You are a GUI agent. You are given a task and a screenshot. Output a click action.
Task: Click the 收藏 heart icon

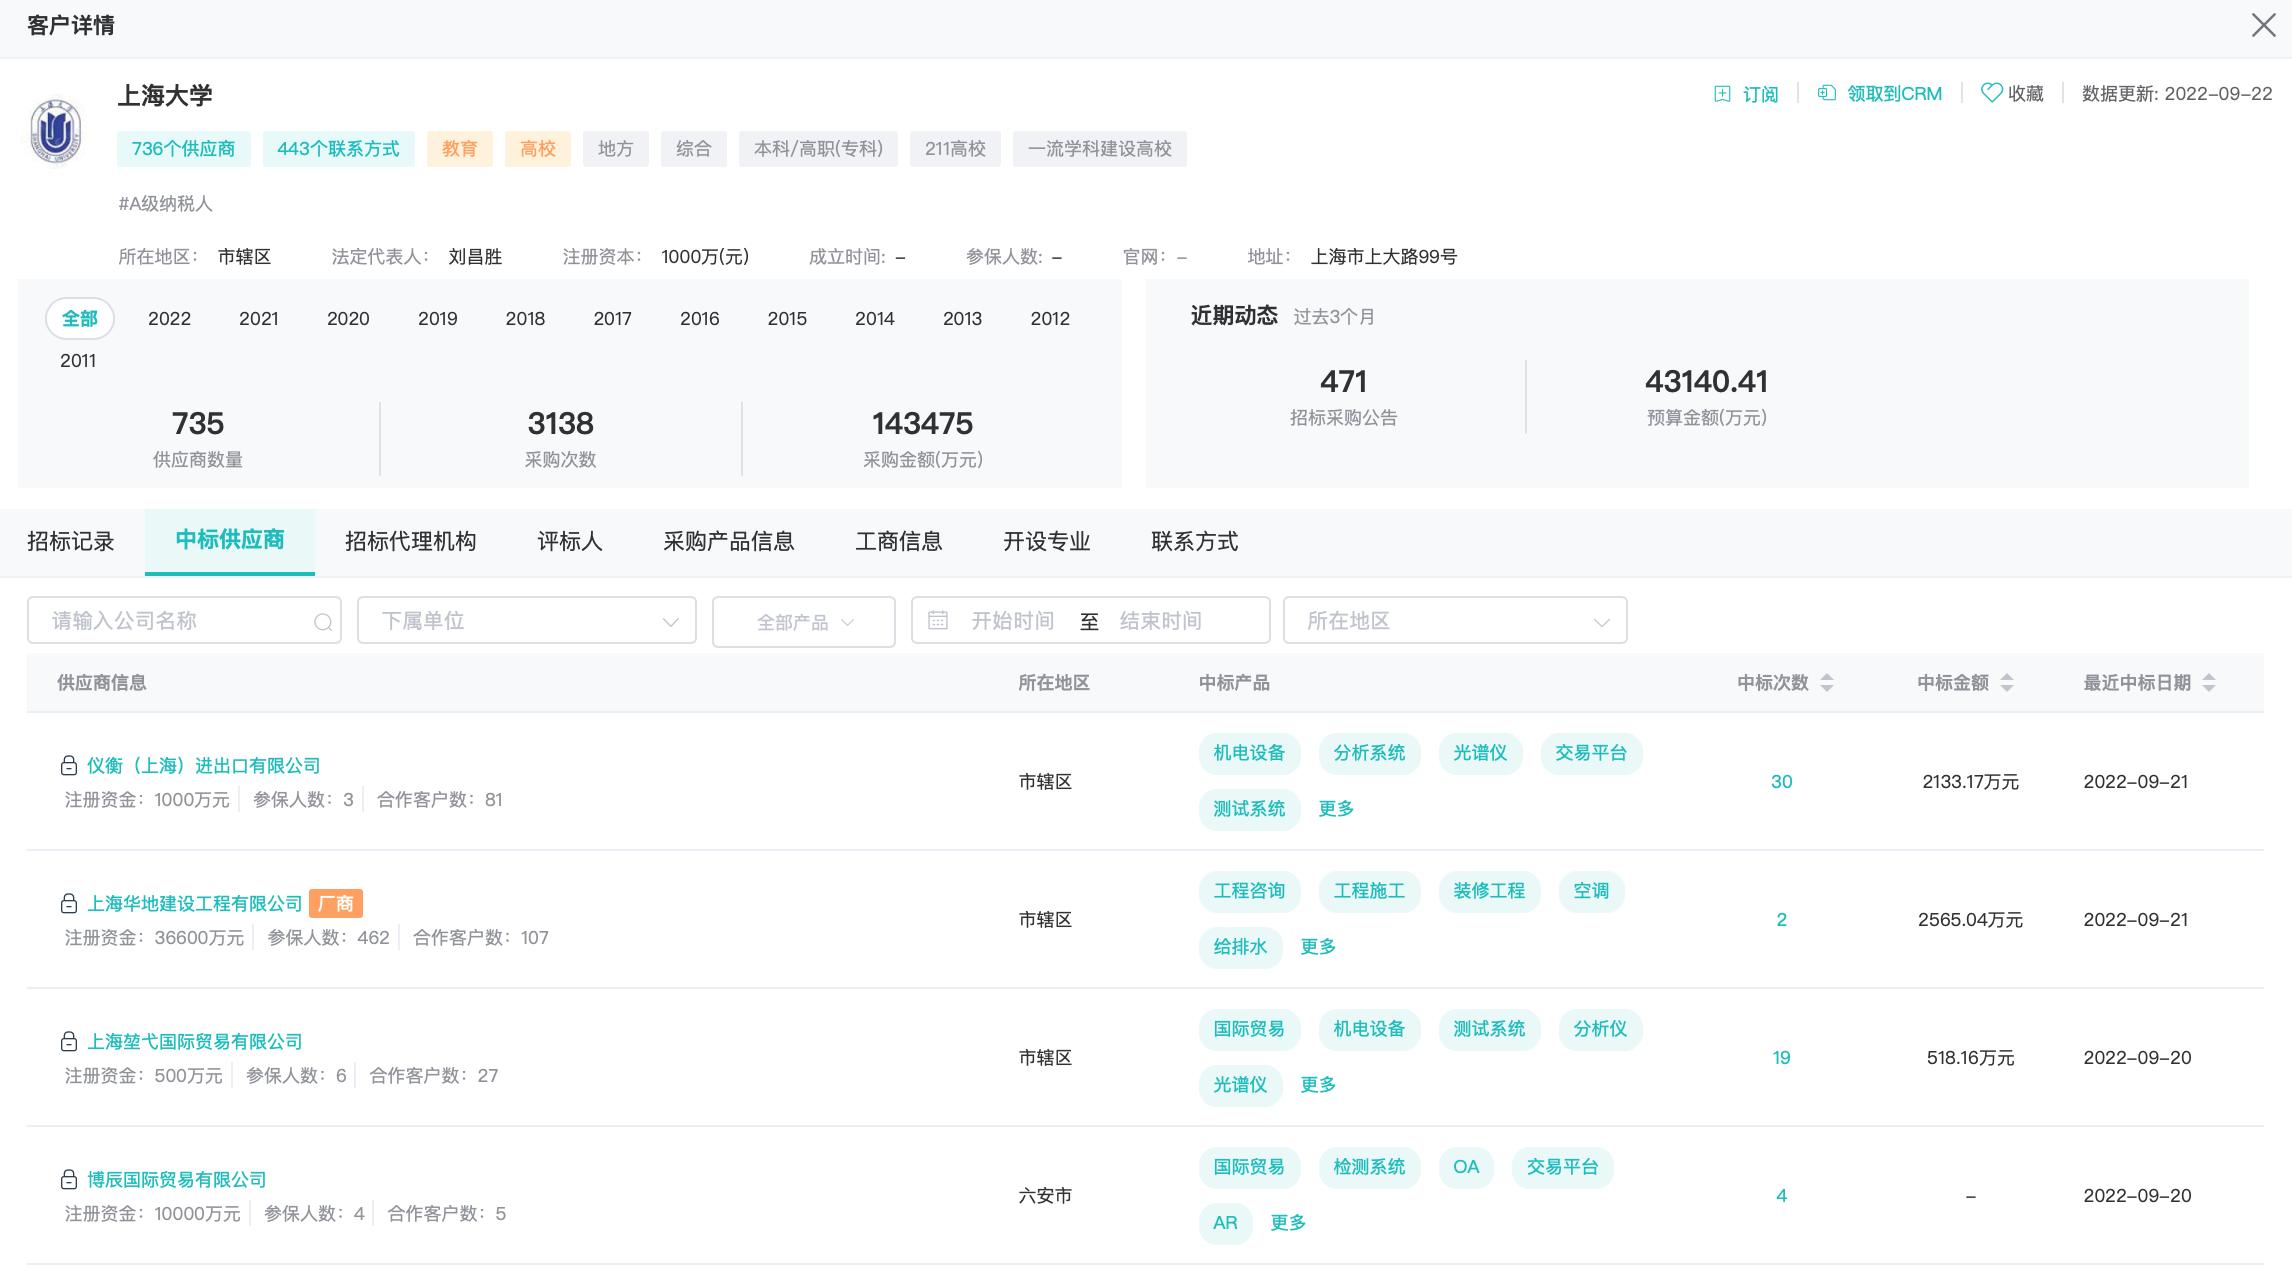coord(1991,93)
